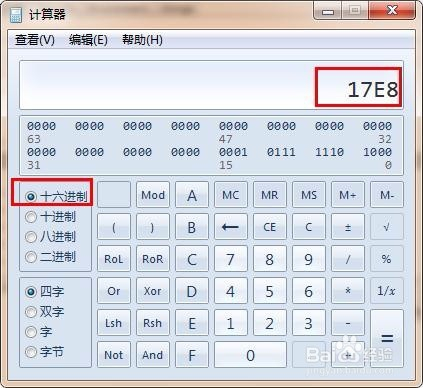Click the hex digit B key
Viewport: 423px width, 388px height.
click(x=192, y=227)
